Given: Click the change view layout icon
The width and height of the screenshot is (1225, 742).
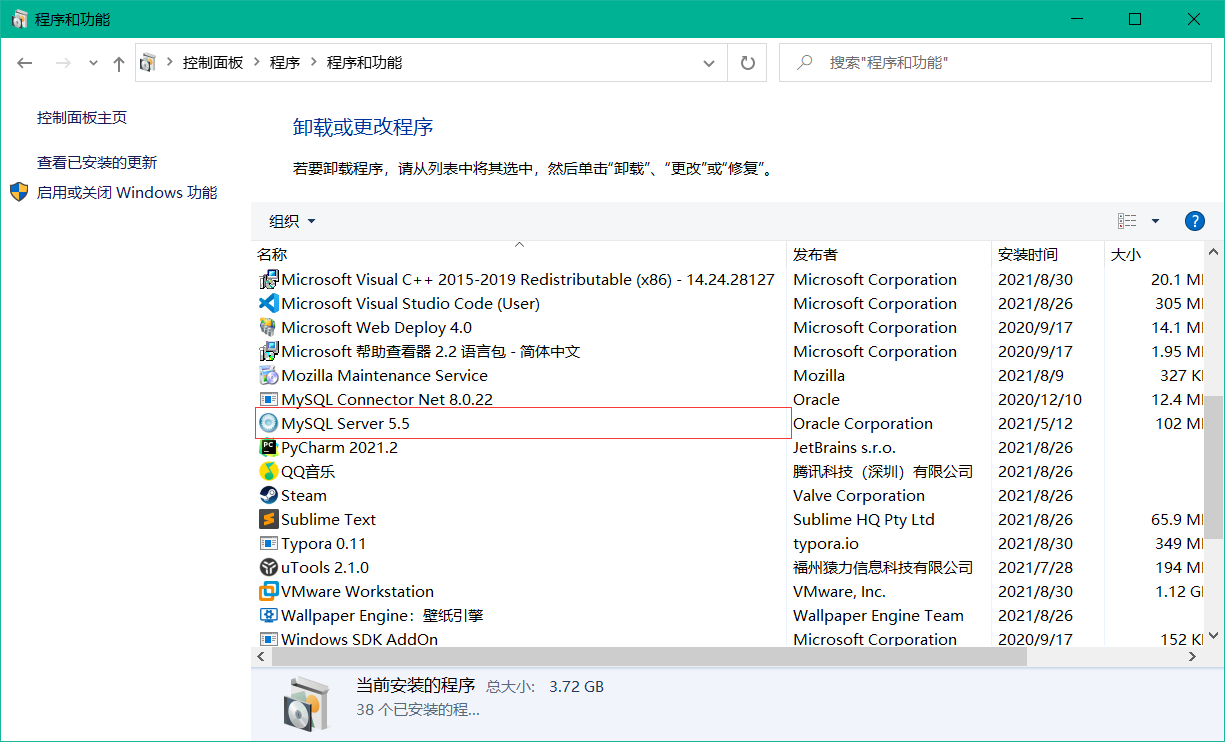Looking at the screenshot, I should tap(1127, 221).
